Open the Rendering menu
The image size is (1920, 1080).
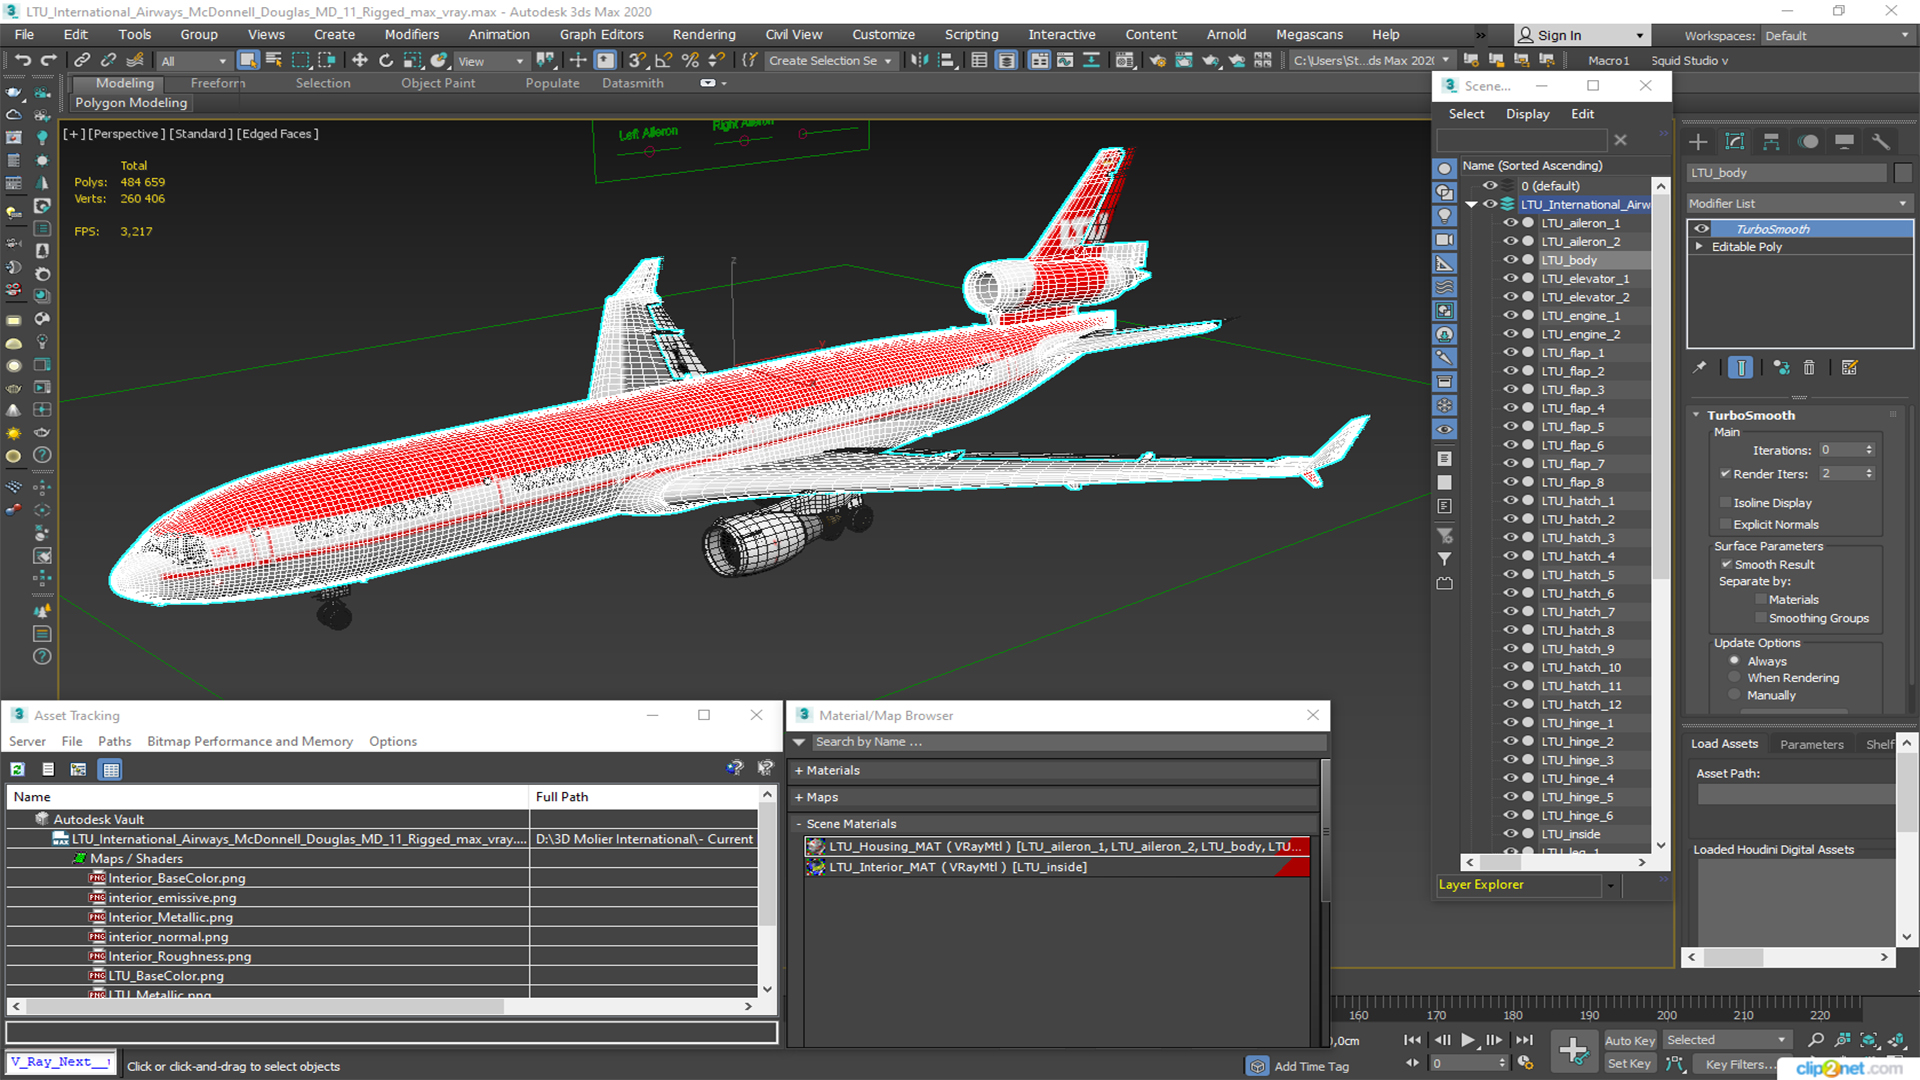click(x=703, y=34)
